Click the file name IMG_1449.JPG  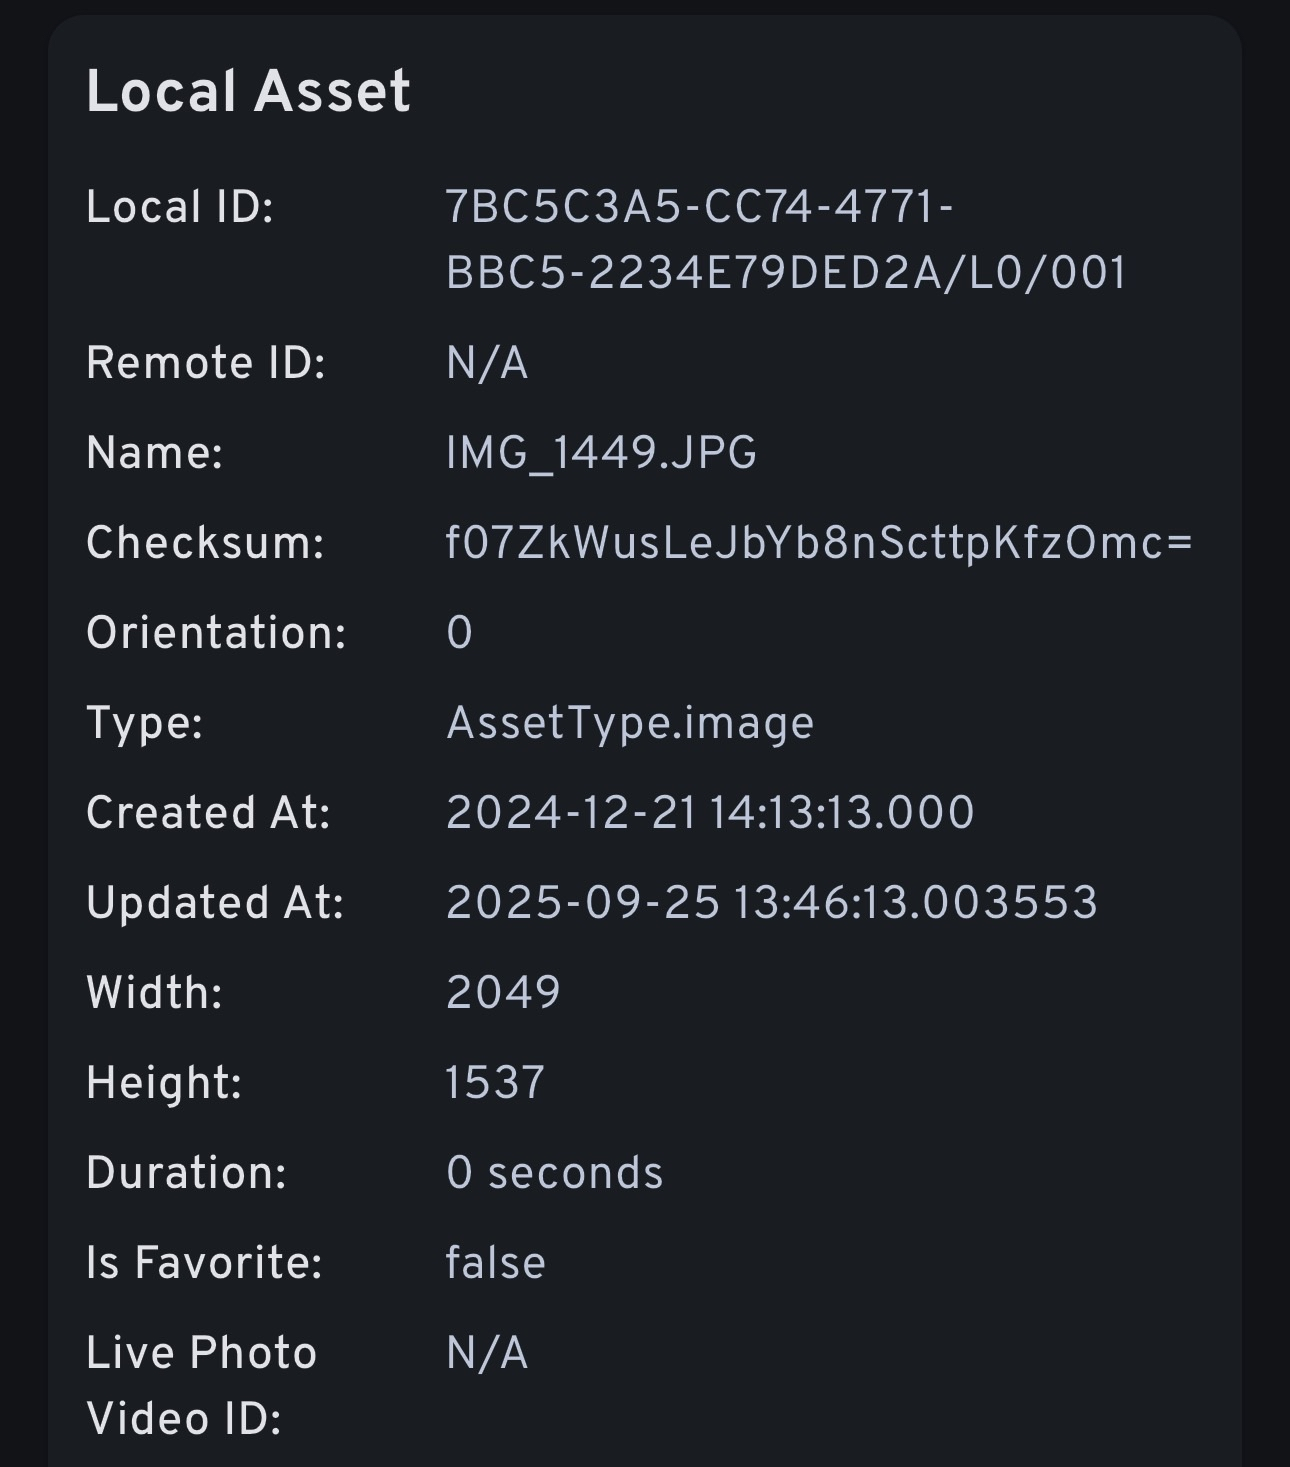pyautogui.click(x=601, y=453)
